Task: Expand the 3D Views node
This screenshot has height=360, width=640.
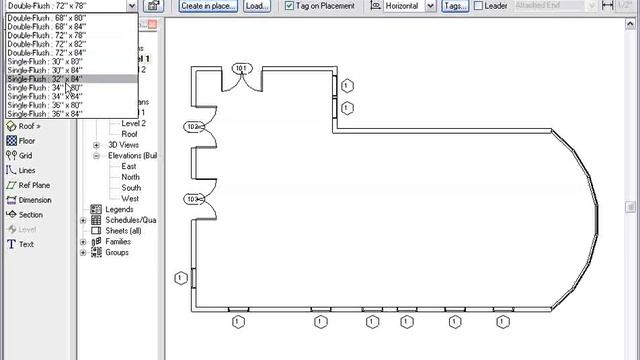Action: 96,145
